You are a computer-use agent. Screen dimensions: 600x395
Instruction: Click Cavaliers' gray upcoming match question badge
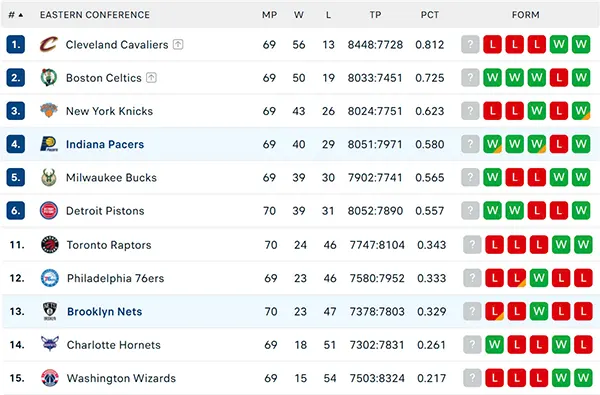point(470,44)
